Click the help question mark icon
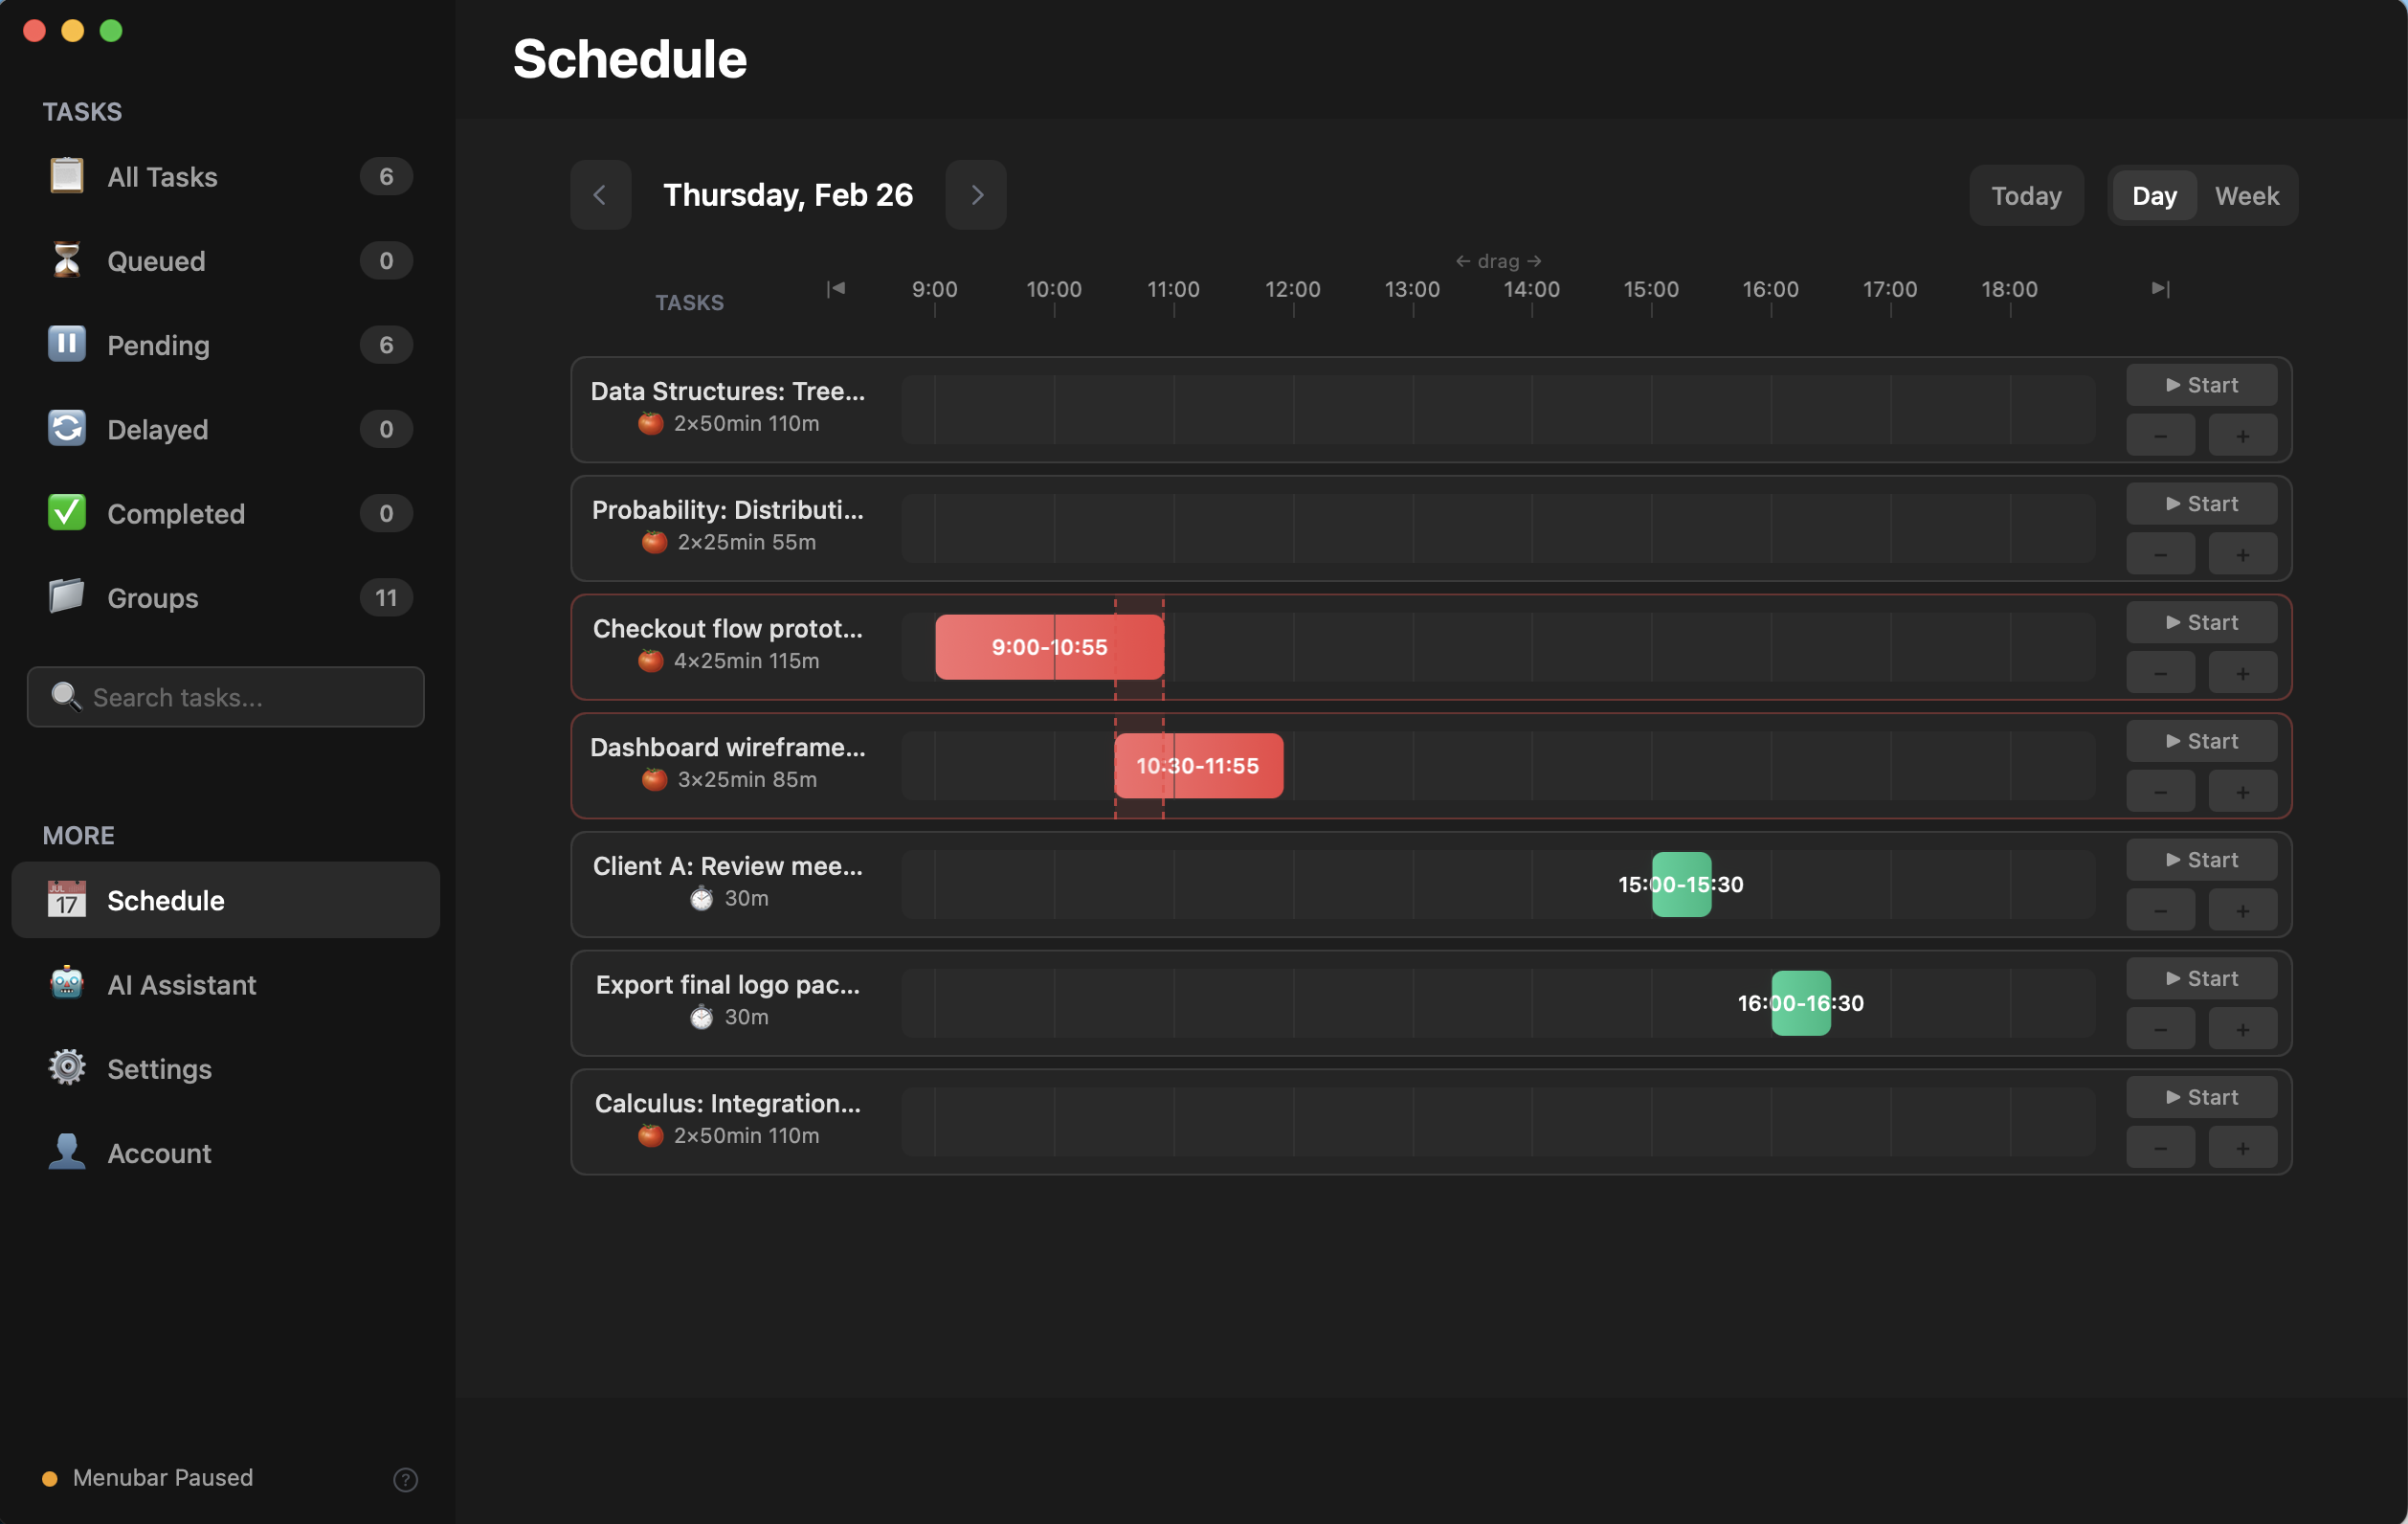Image resolution: width=2408 pixels, height=1524 pixels. pos(405,1479)
